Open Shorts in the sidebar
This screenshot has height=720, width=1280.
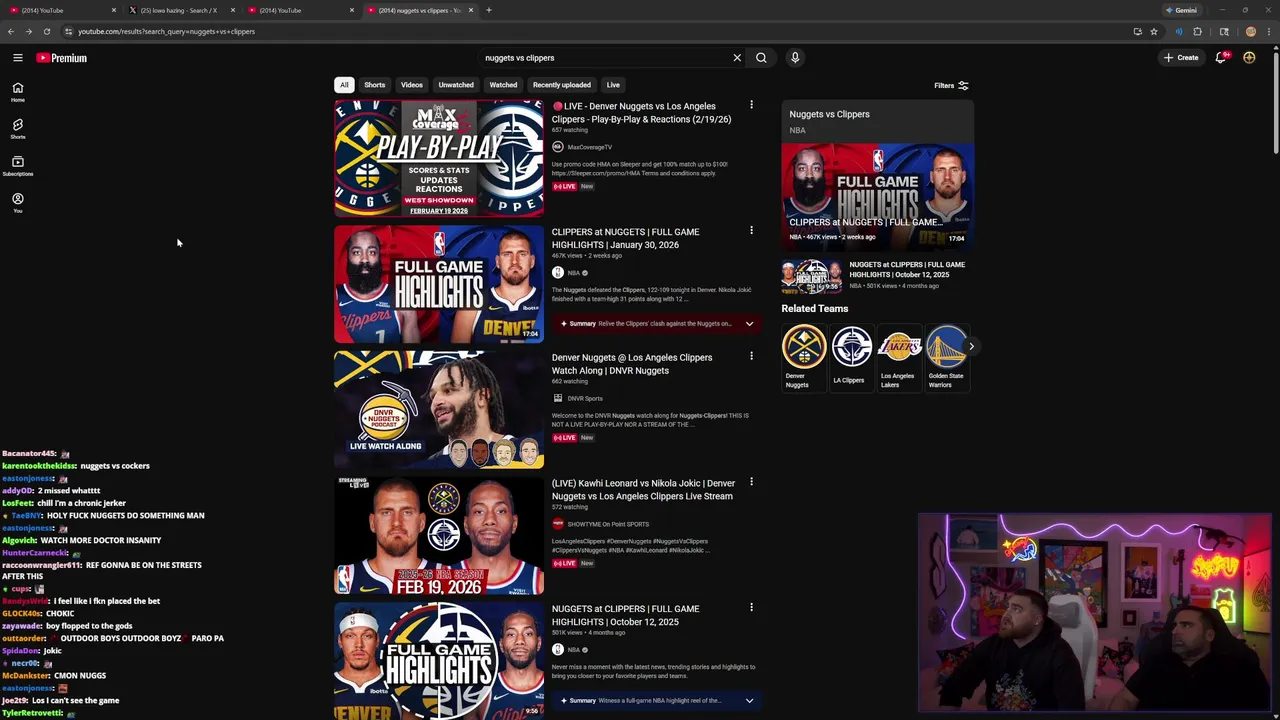(x=17, y=129)
